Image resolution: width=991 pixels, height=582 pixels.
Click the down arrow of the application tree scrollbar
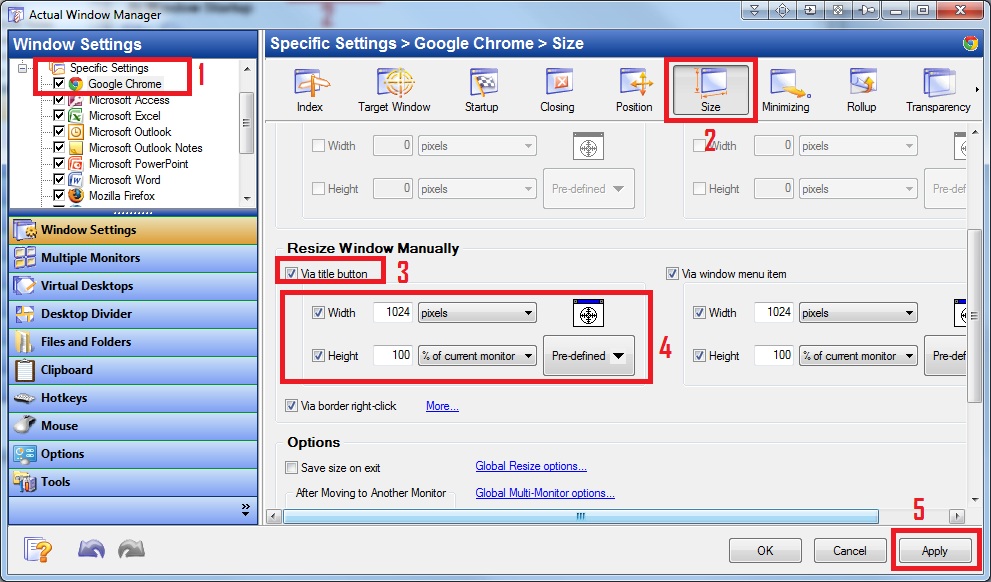247,198
